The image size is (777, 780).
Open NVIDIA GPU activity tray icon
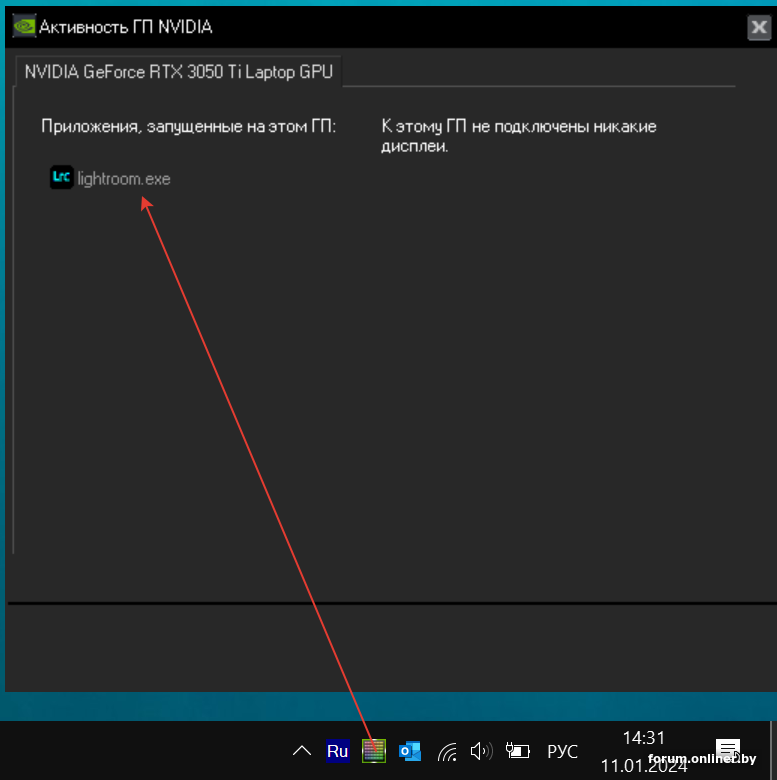pyautogui.click(x=374, y=751)
